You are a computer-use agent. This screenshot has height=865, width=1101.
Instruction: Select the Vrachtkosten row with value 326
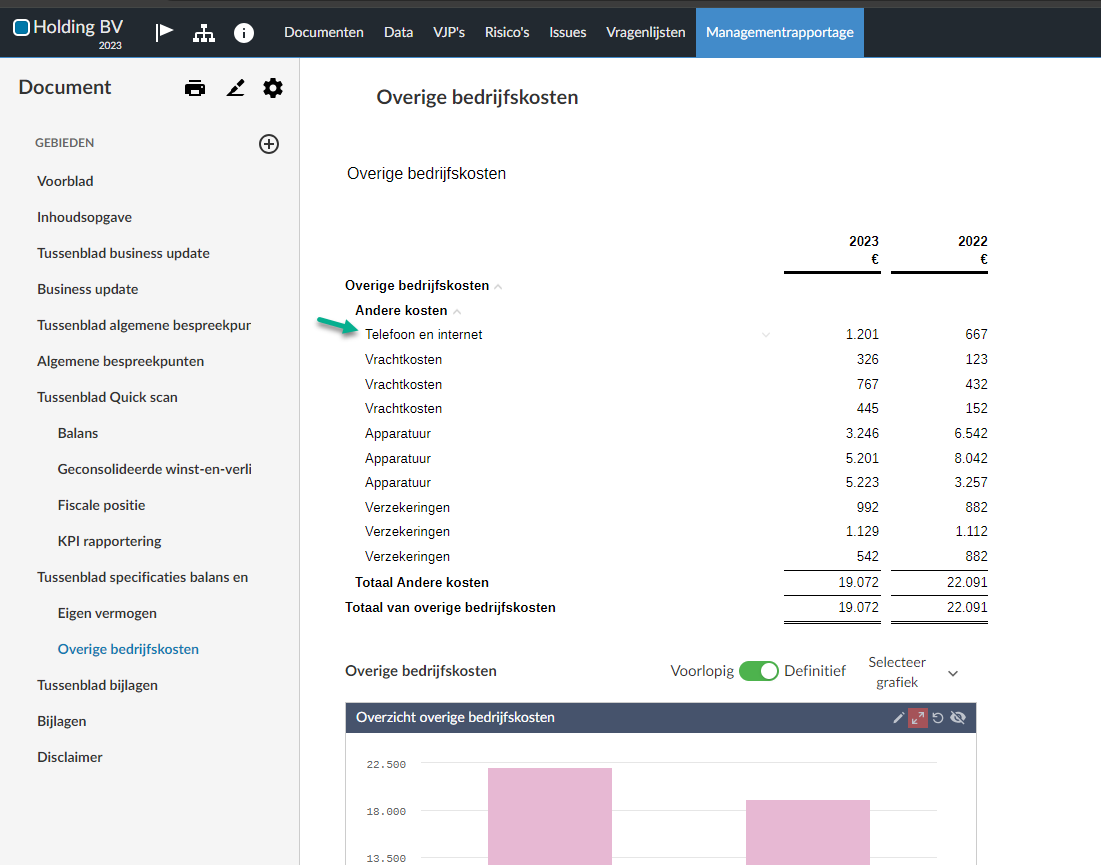tap(666, 359)
